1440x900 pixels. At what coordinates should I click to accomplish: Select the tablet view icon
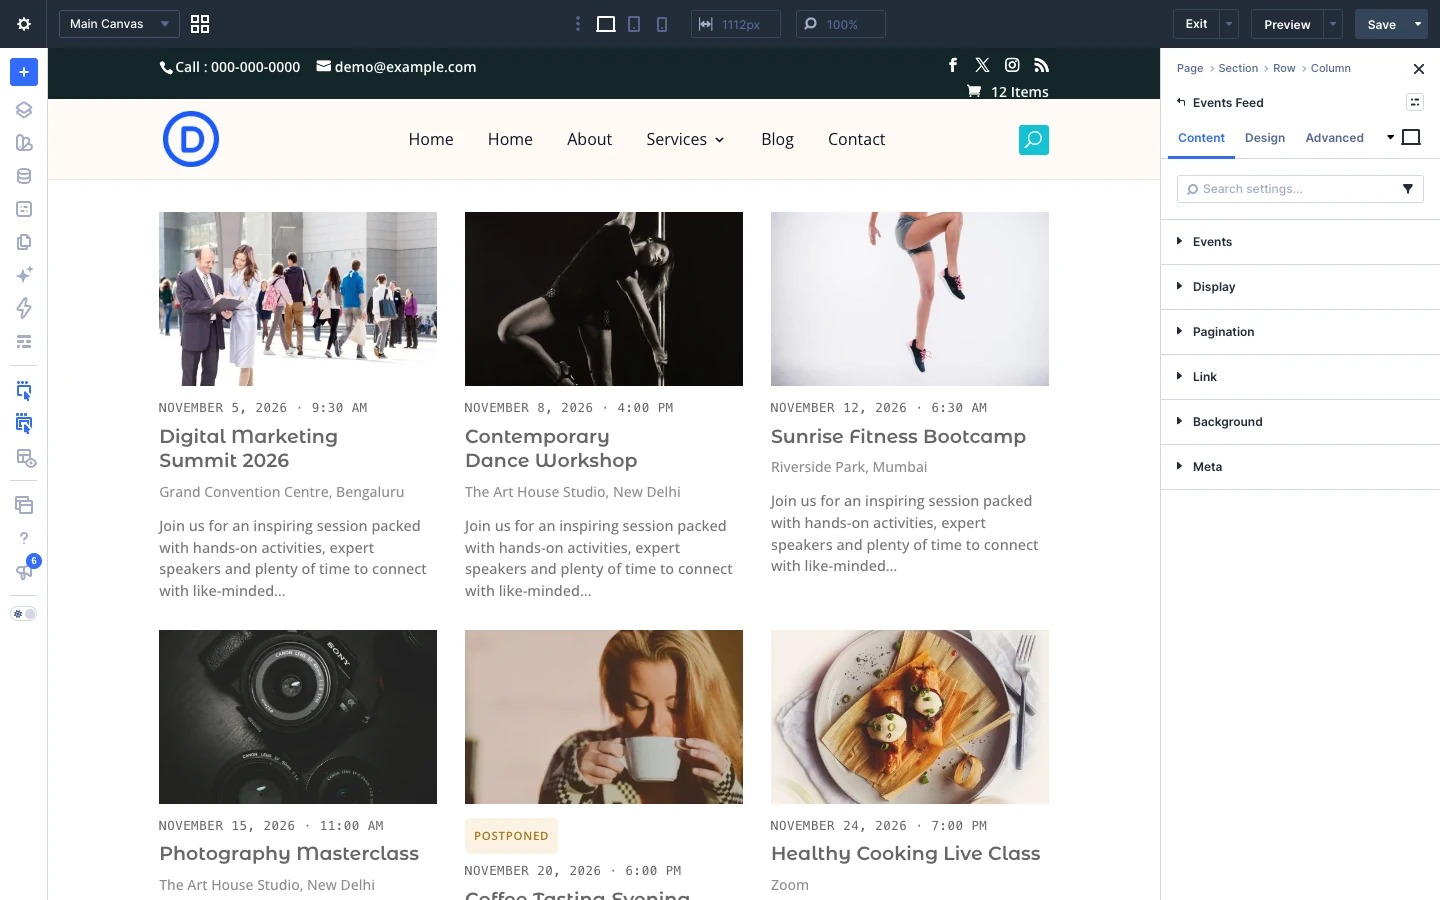634,24
